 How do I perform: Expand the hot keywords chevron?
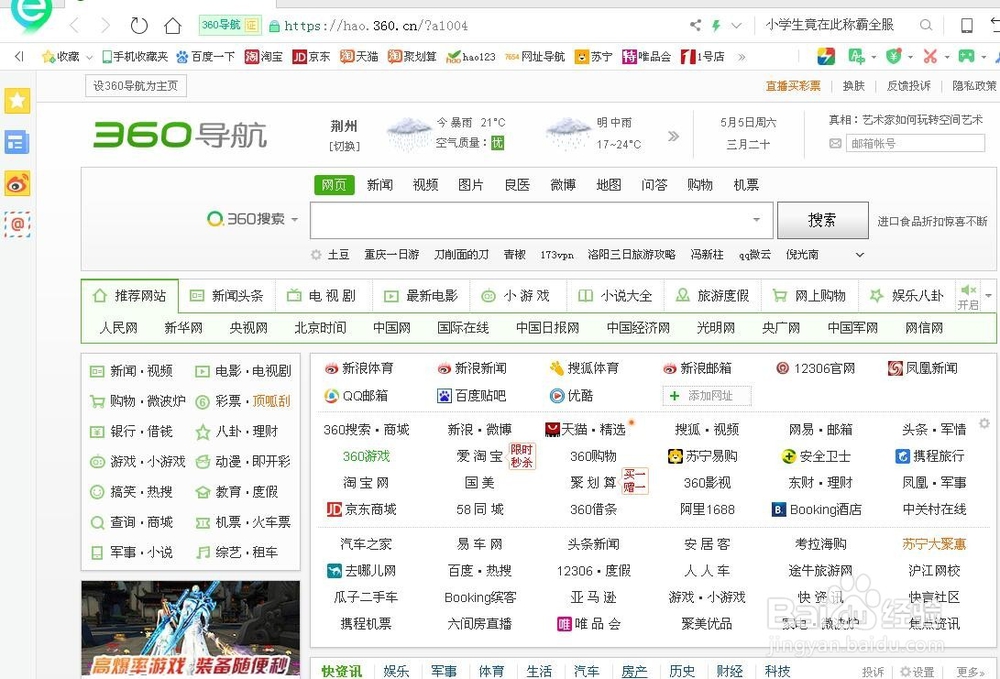pyautogui.click(x=860, y=254)
